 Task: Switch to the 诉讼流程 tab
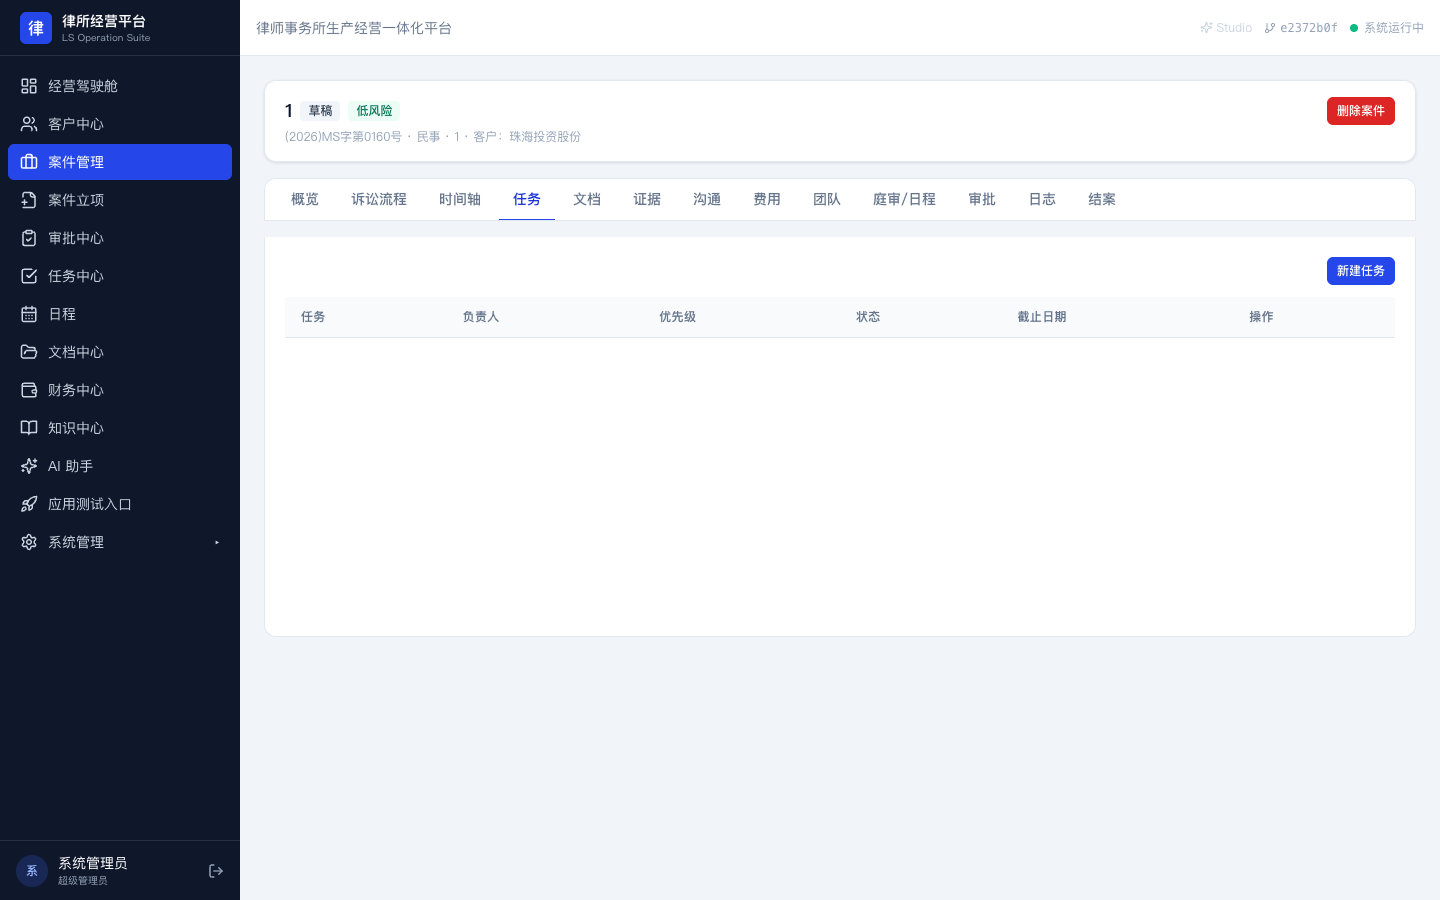[379, 199]
